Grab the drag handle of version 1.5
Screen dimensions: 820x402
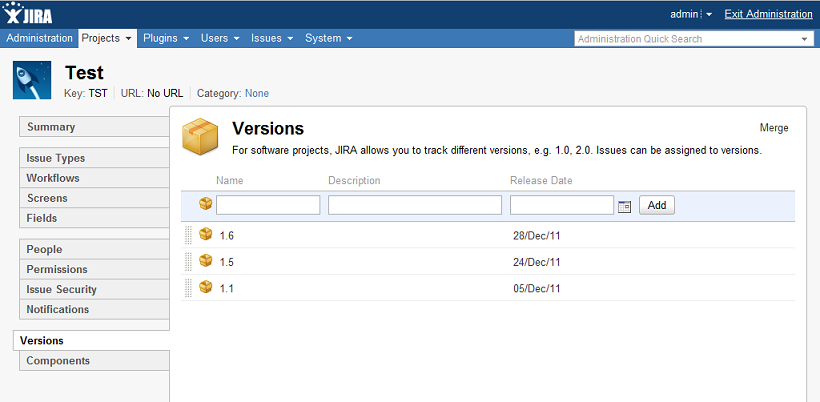point(188,261)
